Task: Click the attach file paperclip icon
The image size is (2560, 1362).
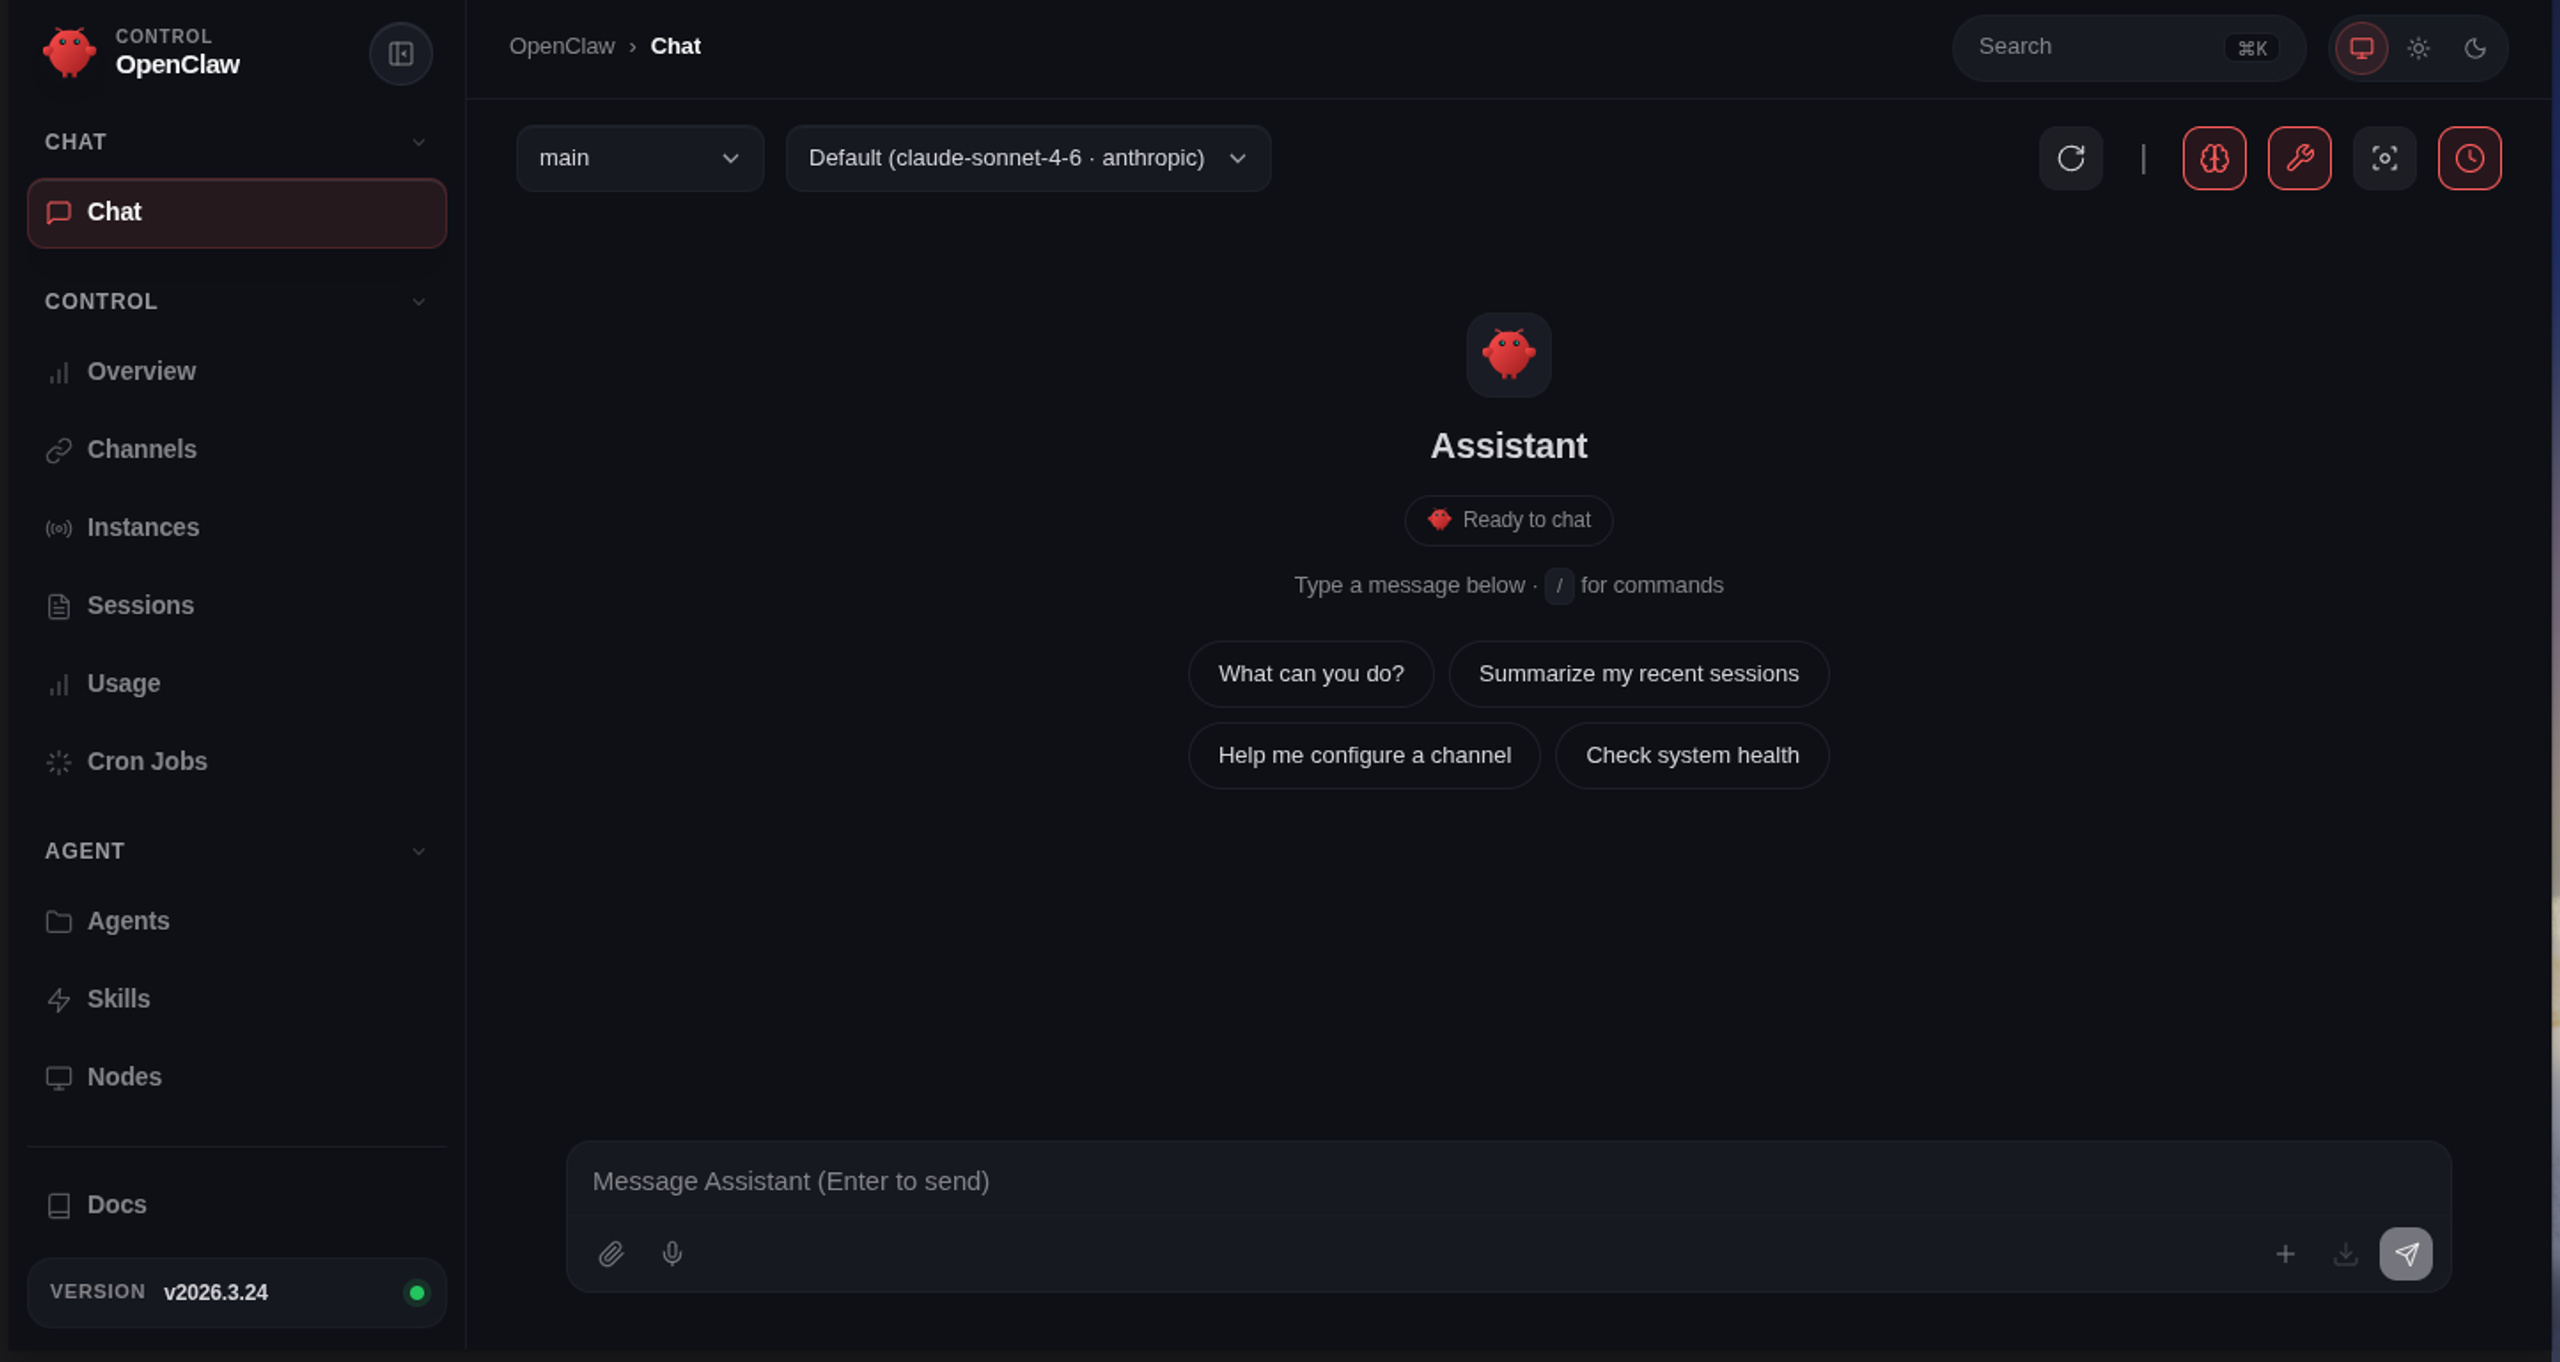Action: click(x=611, y=1253)
